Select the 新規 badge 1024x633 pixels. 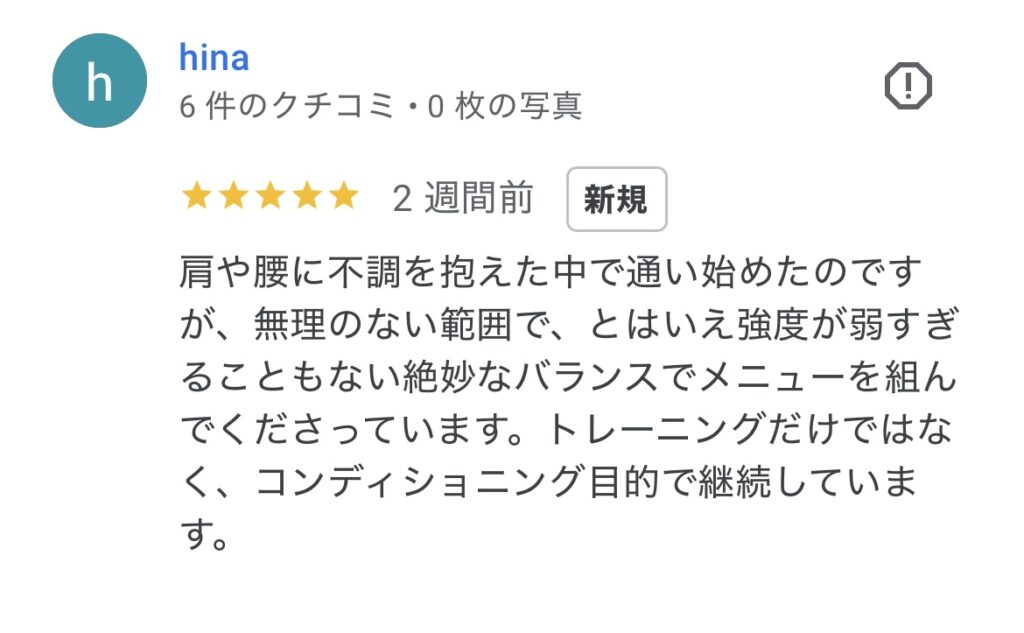[x=616, y=199]
